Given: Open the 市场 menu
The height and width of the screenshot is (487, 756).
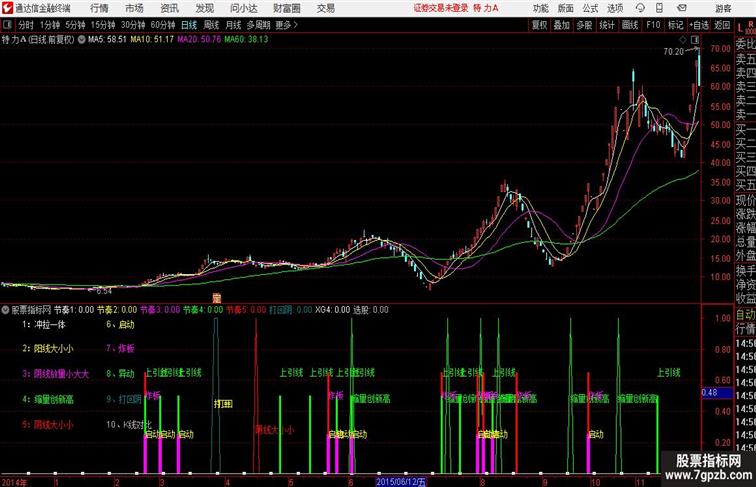Looking at the screenshot, I should point(134,8).
